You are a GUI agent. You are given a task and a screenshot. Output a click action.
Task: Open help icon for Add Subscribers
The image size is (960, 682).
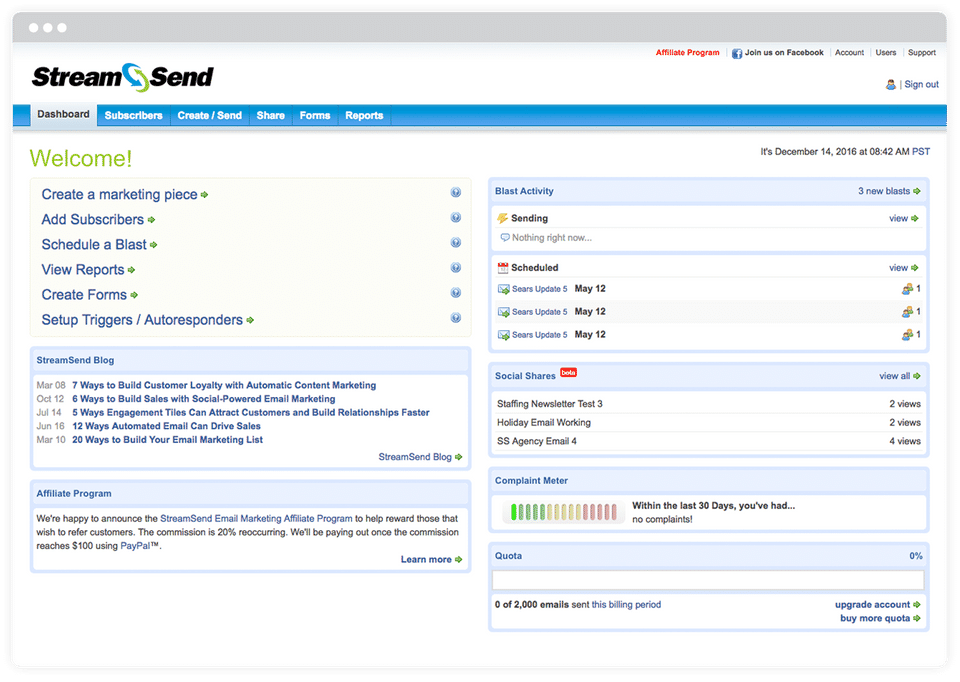[x=456, y=217]
